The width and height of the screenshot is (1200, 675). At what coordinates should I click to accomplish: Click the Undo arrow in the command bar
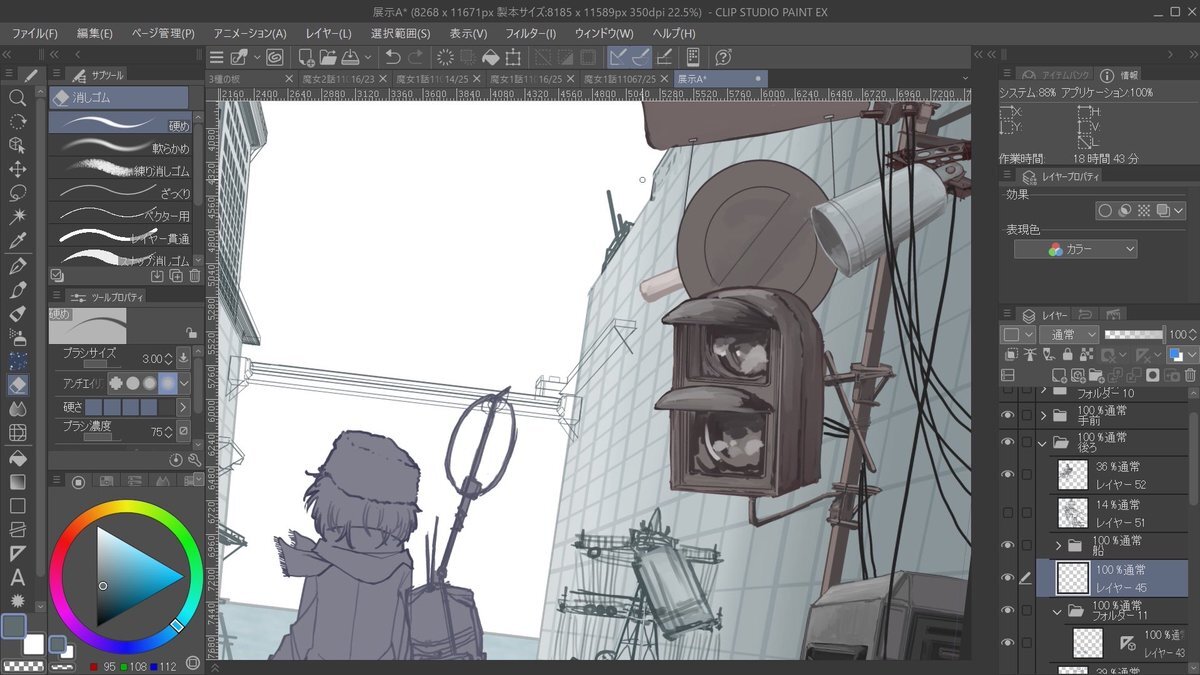pos(393,58)
